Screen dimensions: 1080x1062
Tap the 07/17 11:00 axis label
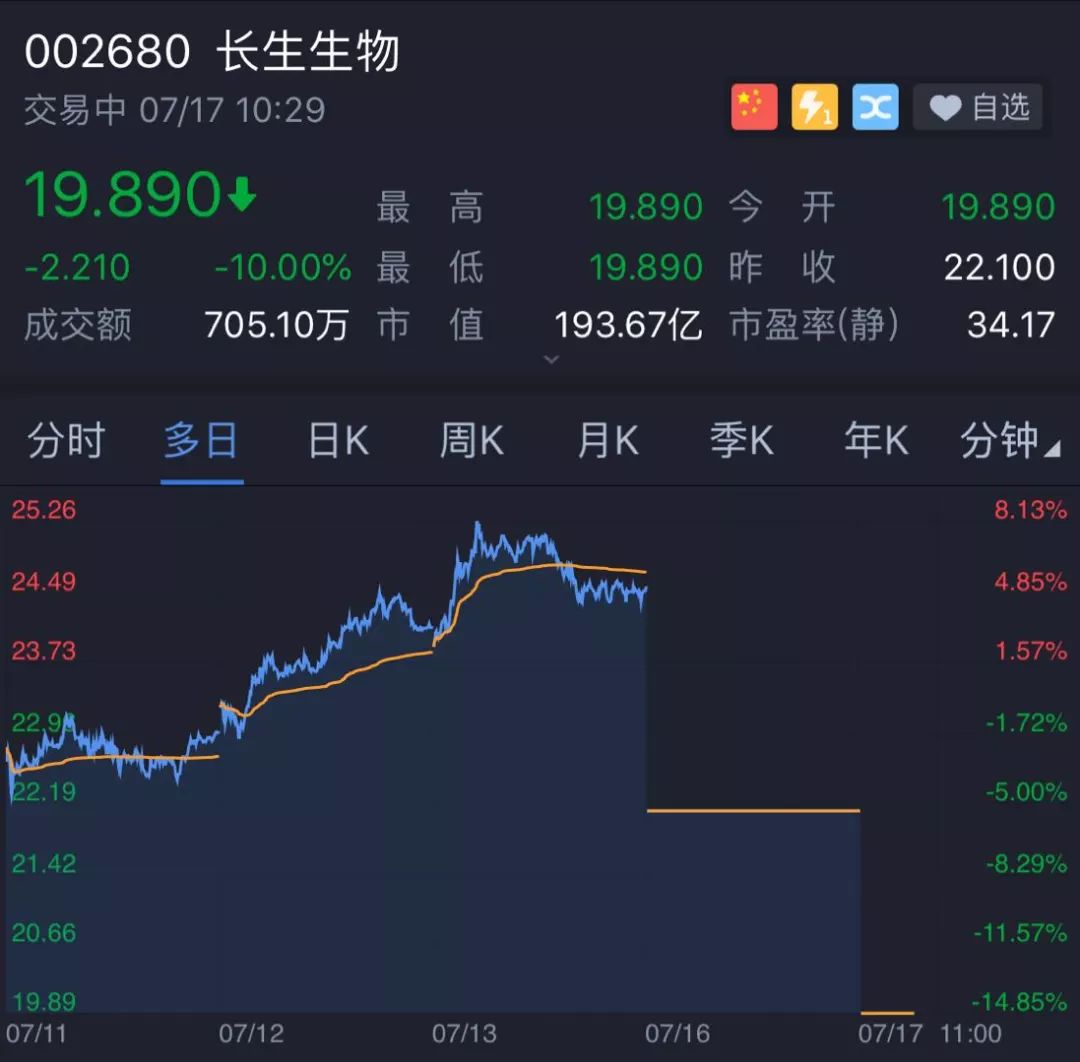tap(930, 1033)
